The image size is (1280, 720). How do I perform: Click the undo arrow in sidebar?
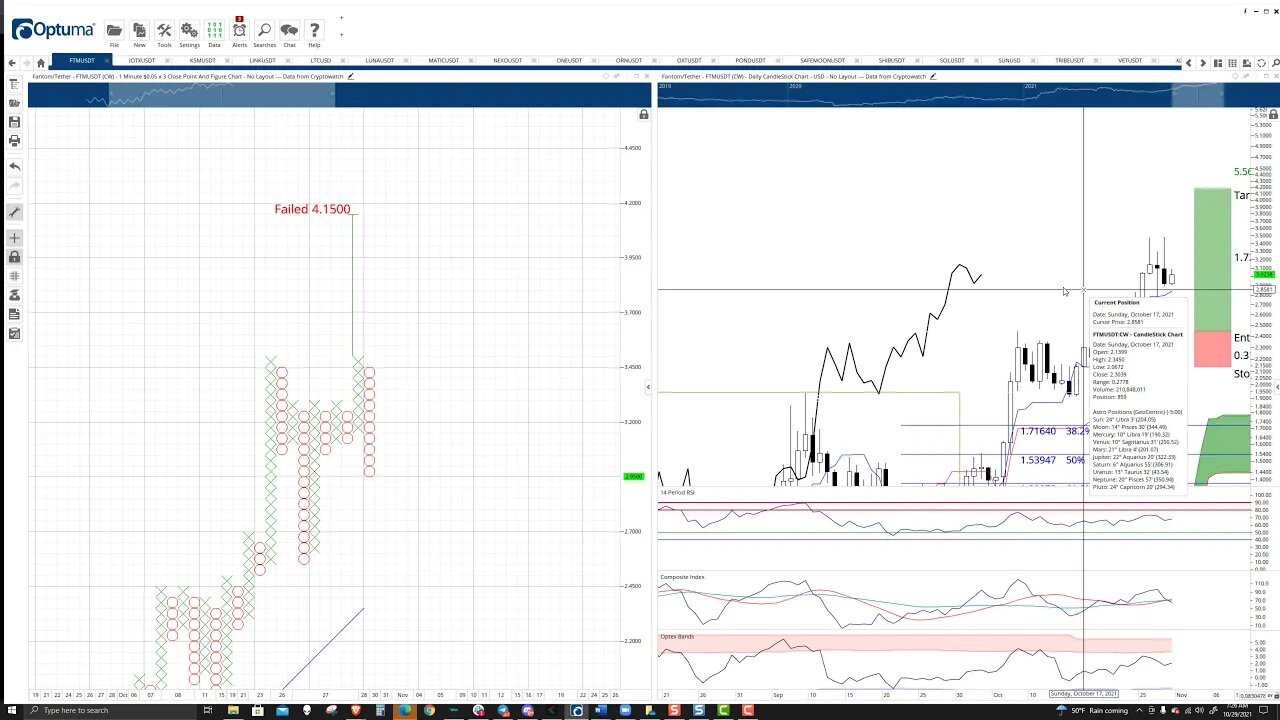14,167
